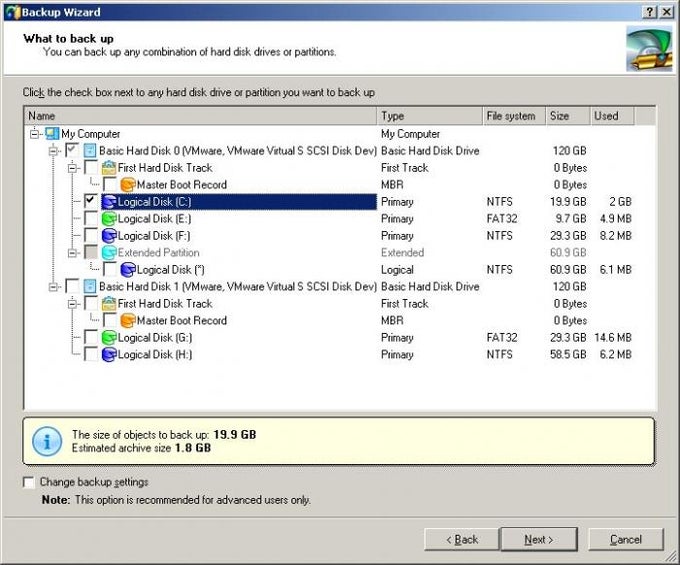
Task: Click the question mark help button
Action: pos(649,12)
